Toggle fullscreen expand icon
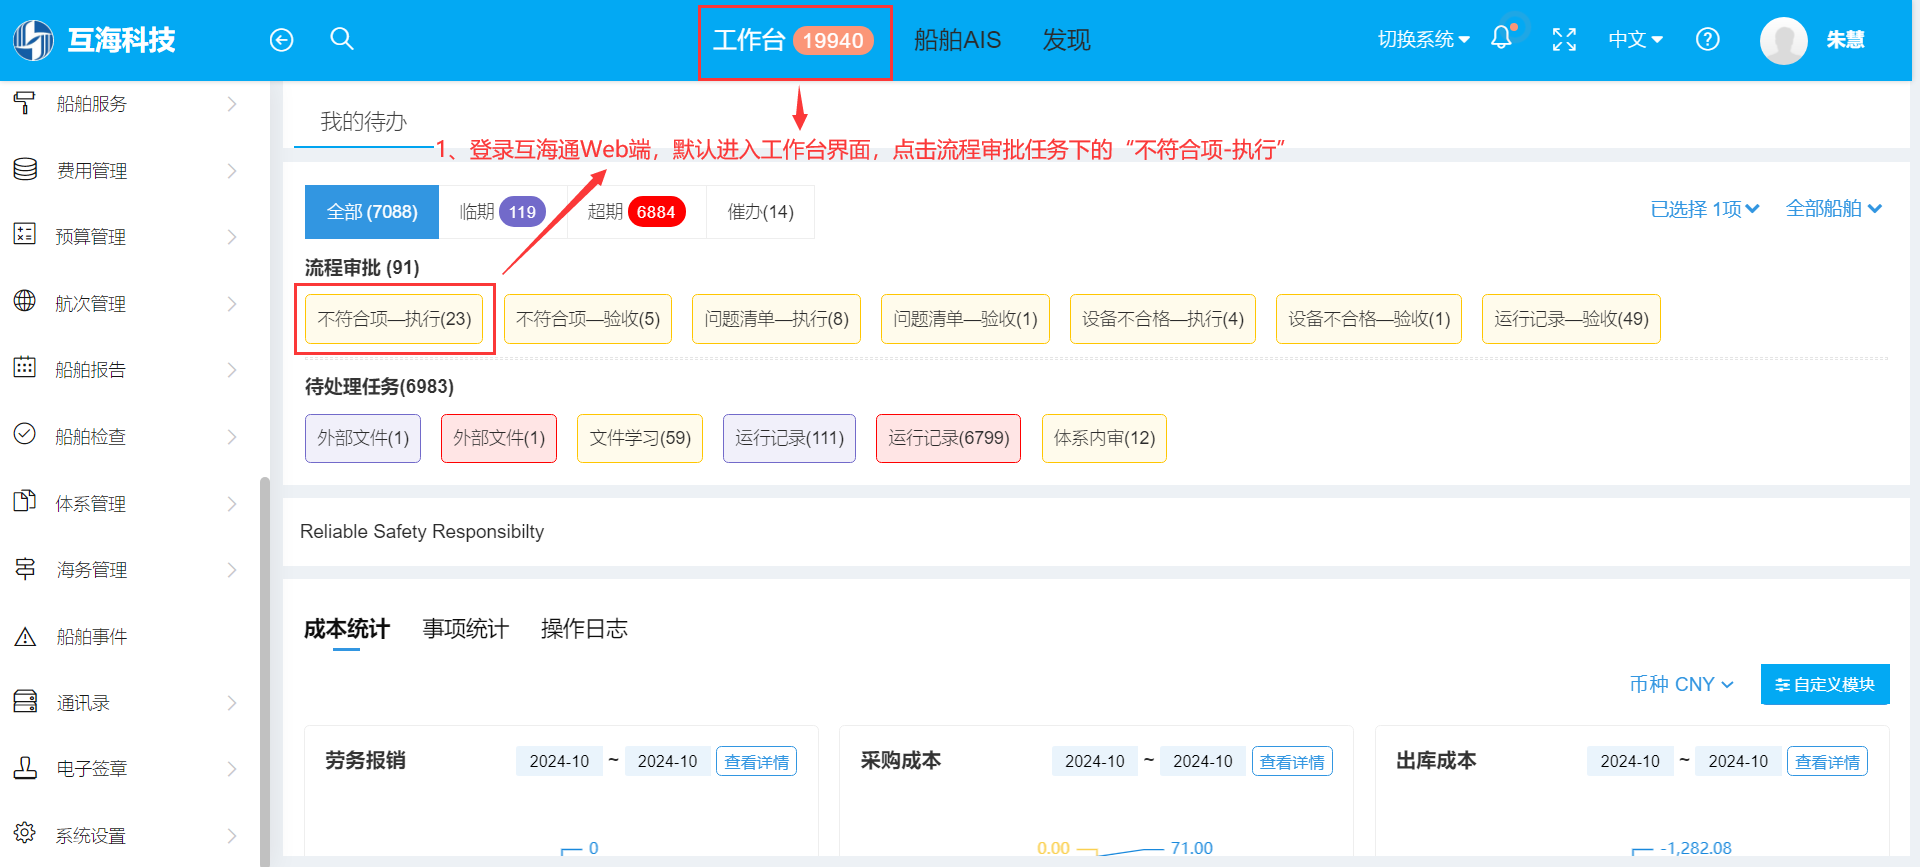The height and width of the screenshot is (867, 1920). pyautogui.click(x=1564, y=40)
